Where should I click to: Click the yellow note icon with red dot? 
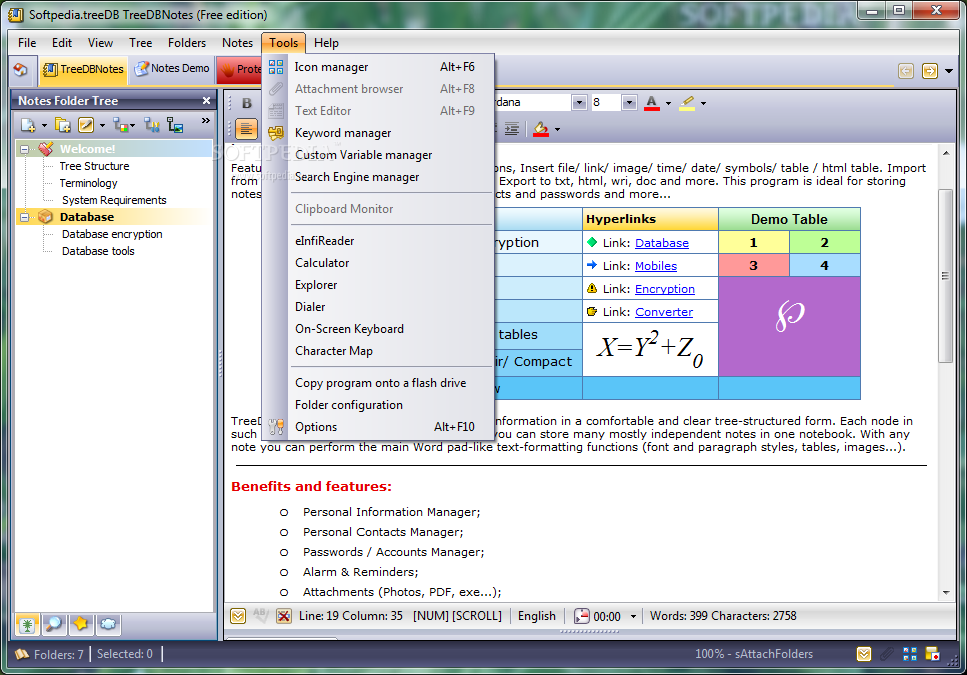click(x=932, y=654)
